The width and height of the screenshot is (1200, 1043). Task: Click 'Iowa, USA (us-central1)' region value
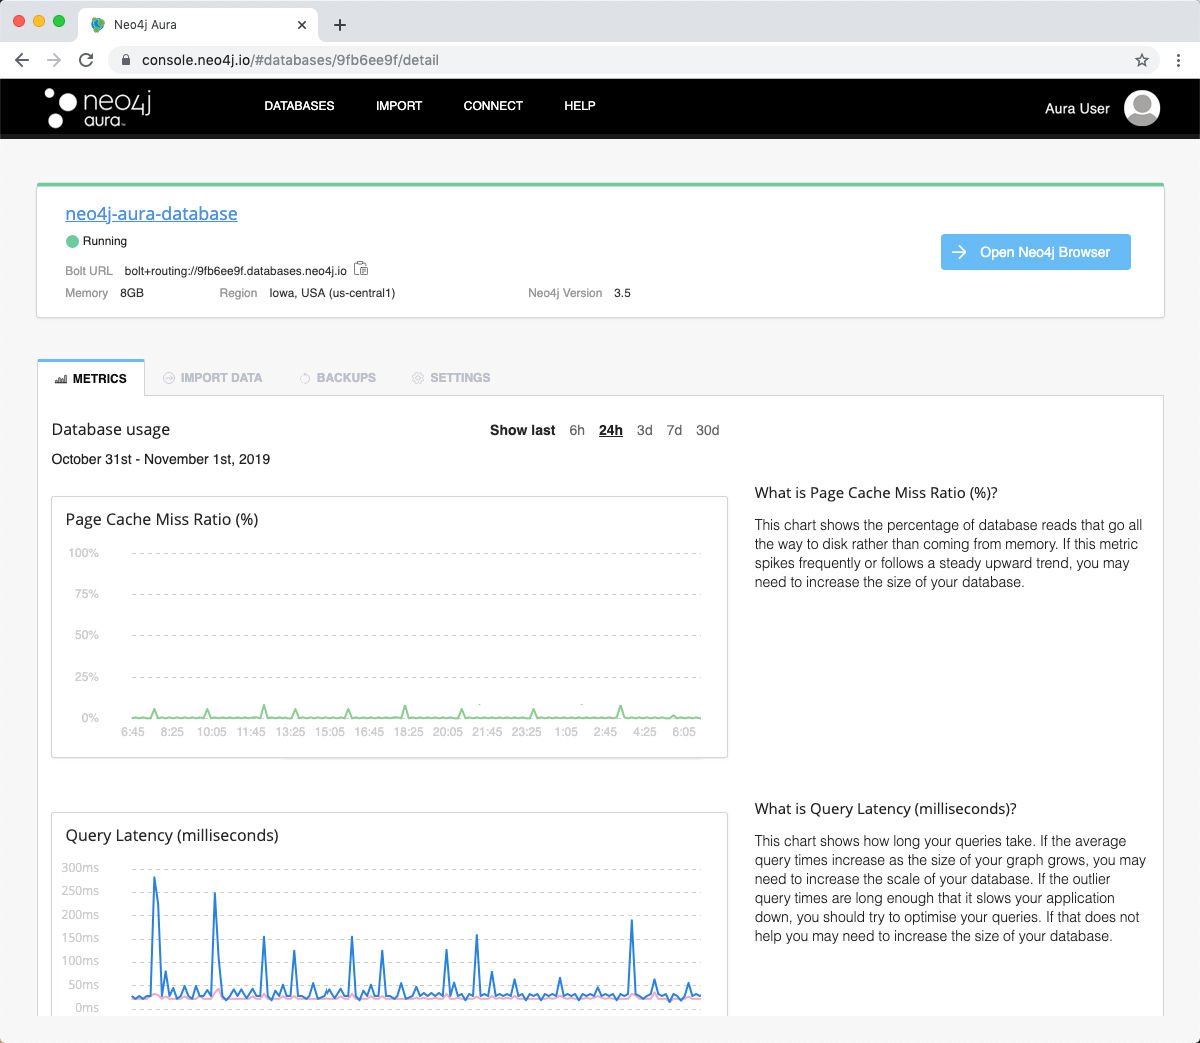pos(332,293)
